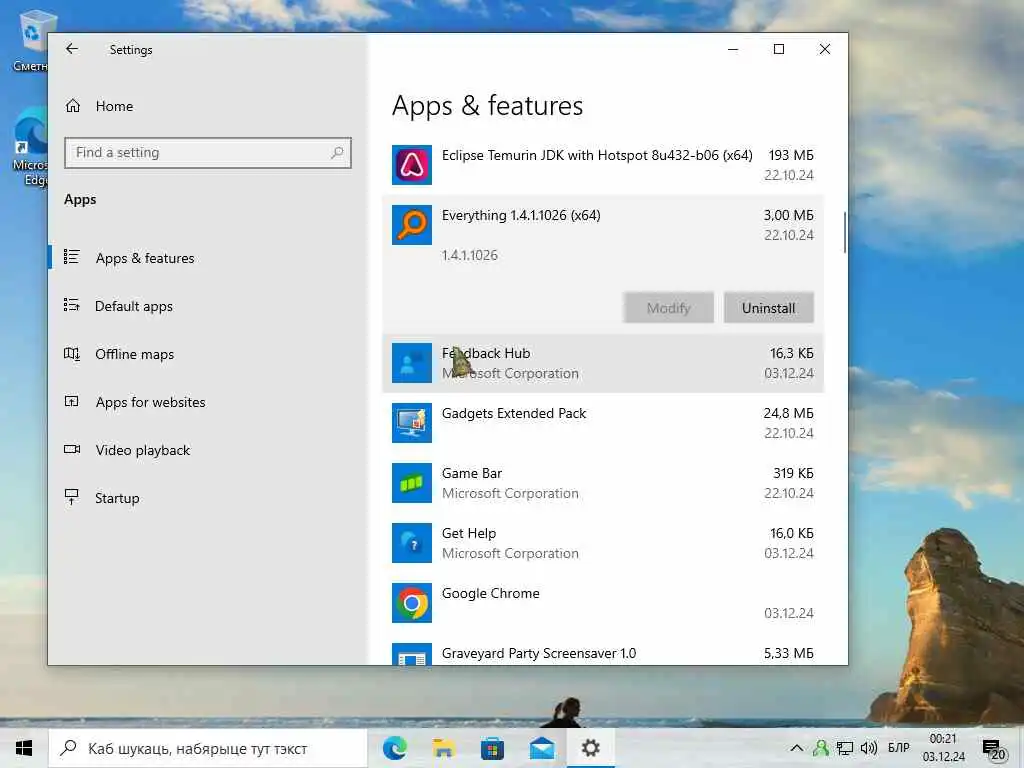Select the Apps for websites sidebar icon
Image resolution: width=1024 pixels, height=768 pixels.
point(72,402)
